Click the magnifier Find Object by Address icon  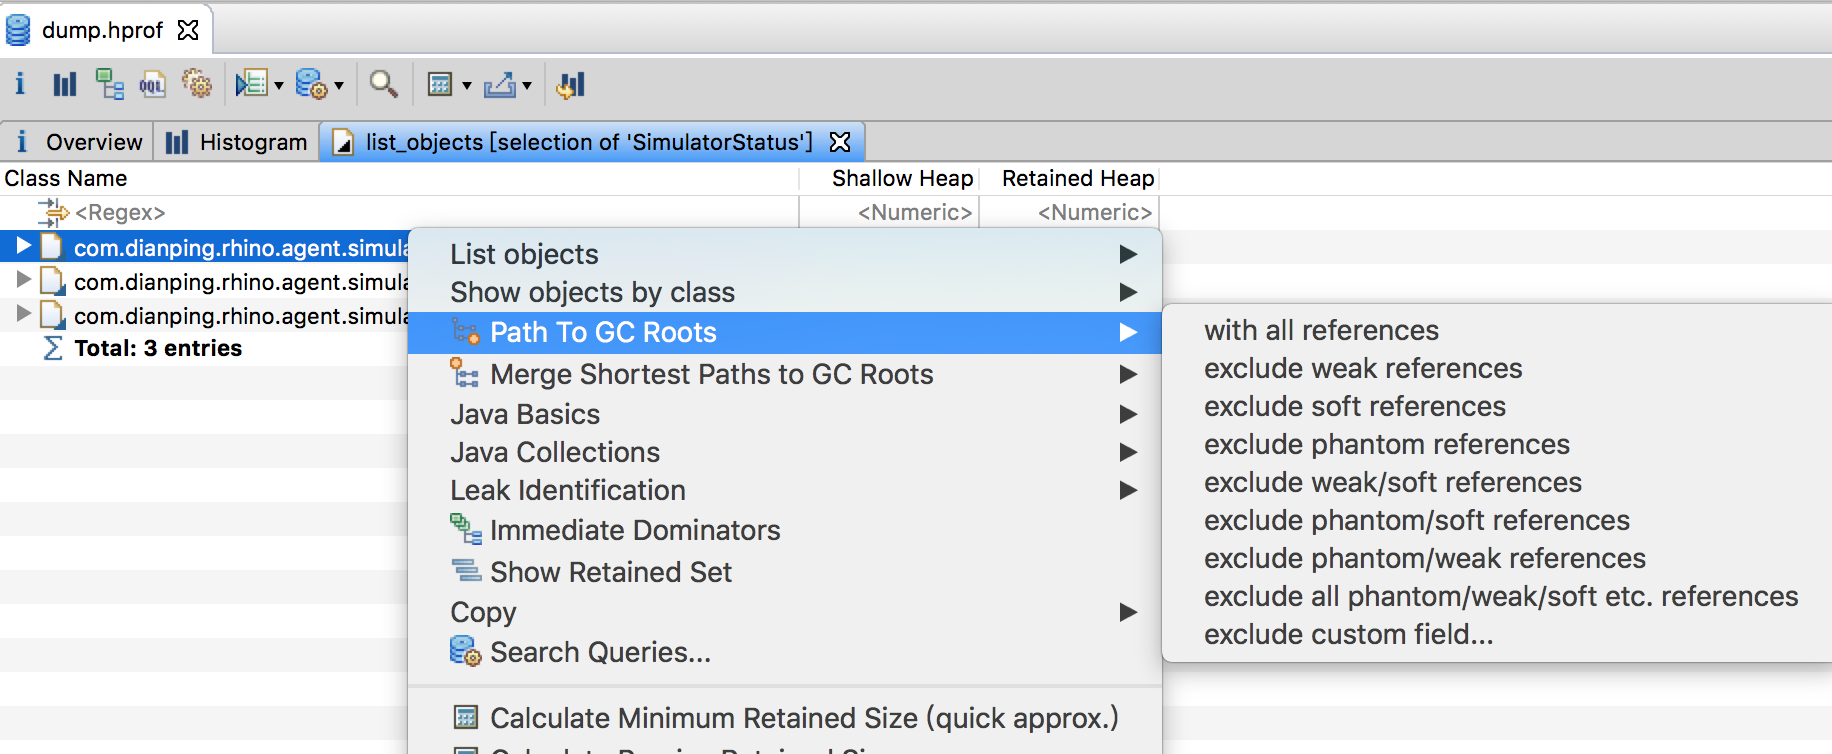point(383,84)
